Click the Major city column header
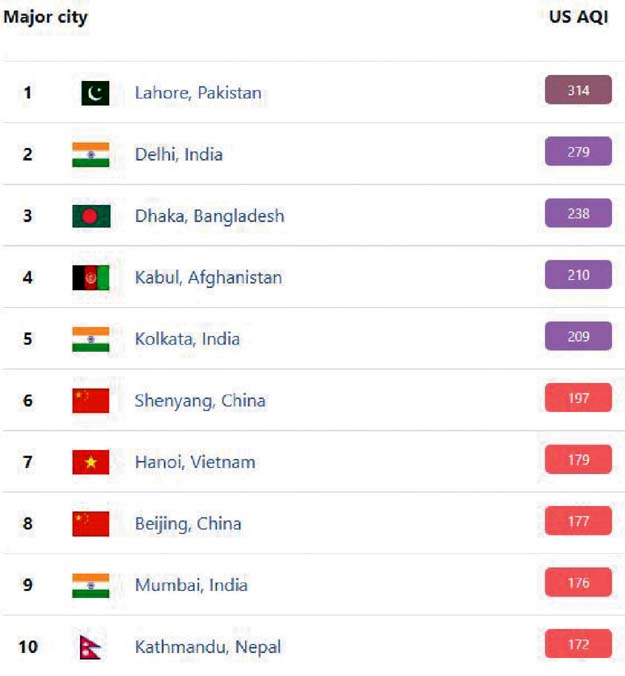This screenshot has height=676, width=625. pos(45,17)
